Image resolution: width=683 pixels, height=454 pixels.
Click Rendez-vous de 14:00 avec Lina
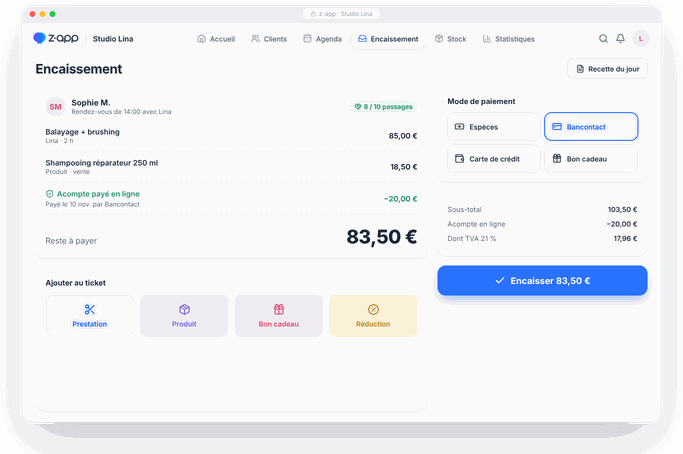click(122, 112)
